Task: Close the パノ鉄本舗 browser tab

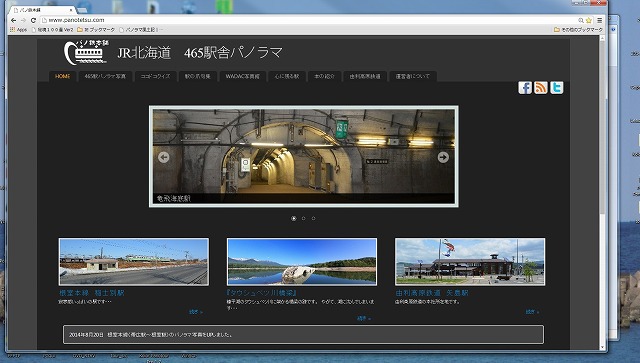Action: (x=71, y=10)
